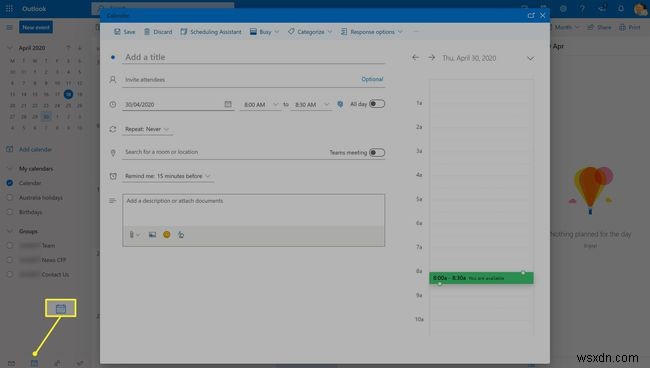Viewport: 650px width, 368px height.
Task: Toggle the All day switch
Action: [x=377, y=104]
